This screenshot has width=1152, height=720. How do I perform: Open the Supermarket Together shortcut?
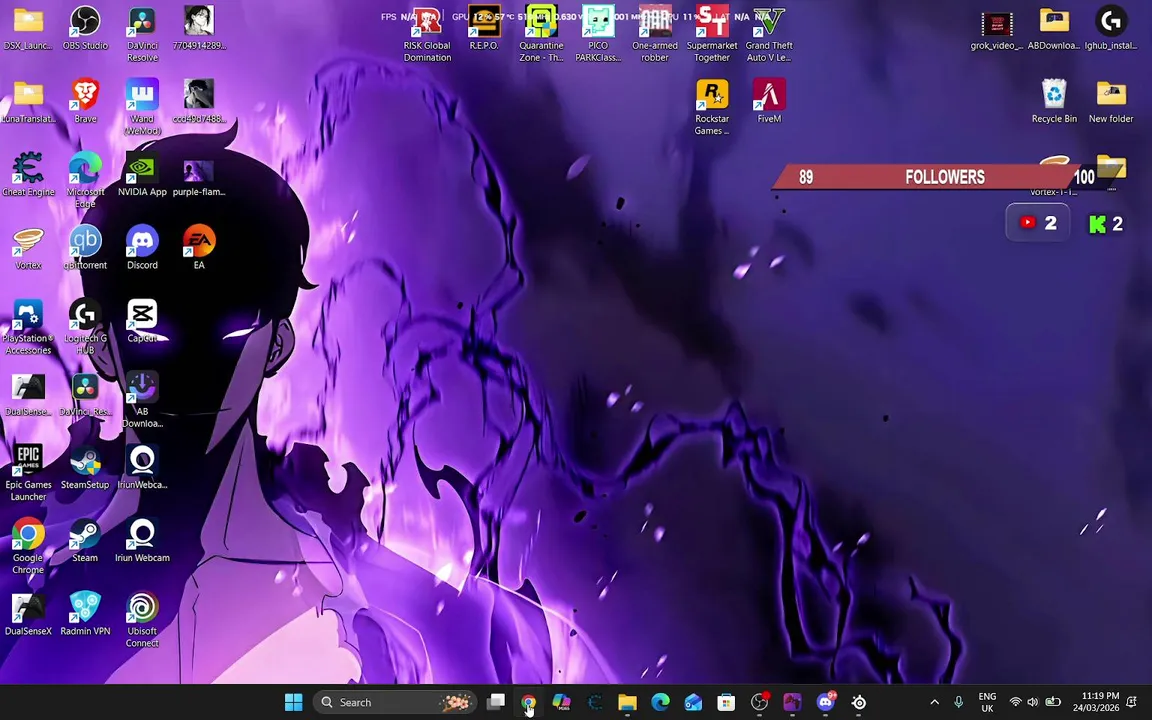(x=712, y=35)
